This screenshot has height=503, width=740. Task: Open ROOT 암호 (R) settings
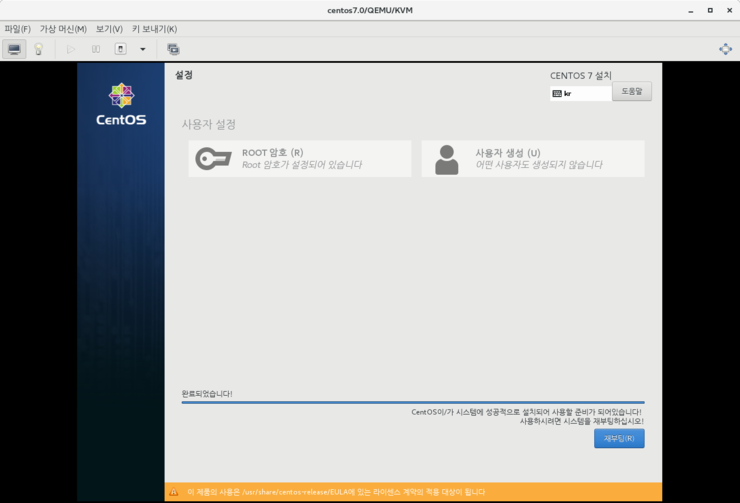300,159
